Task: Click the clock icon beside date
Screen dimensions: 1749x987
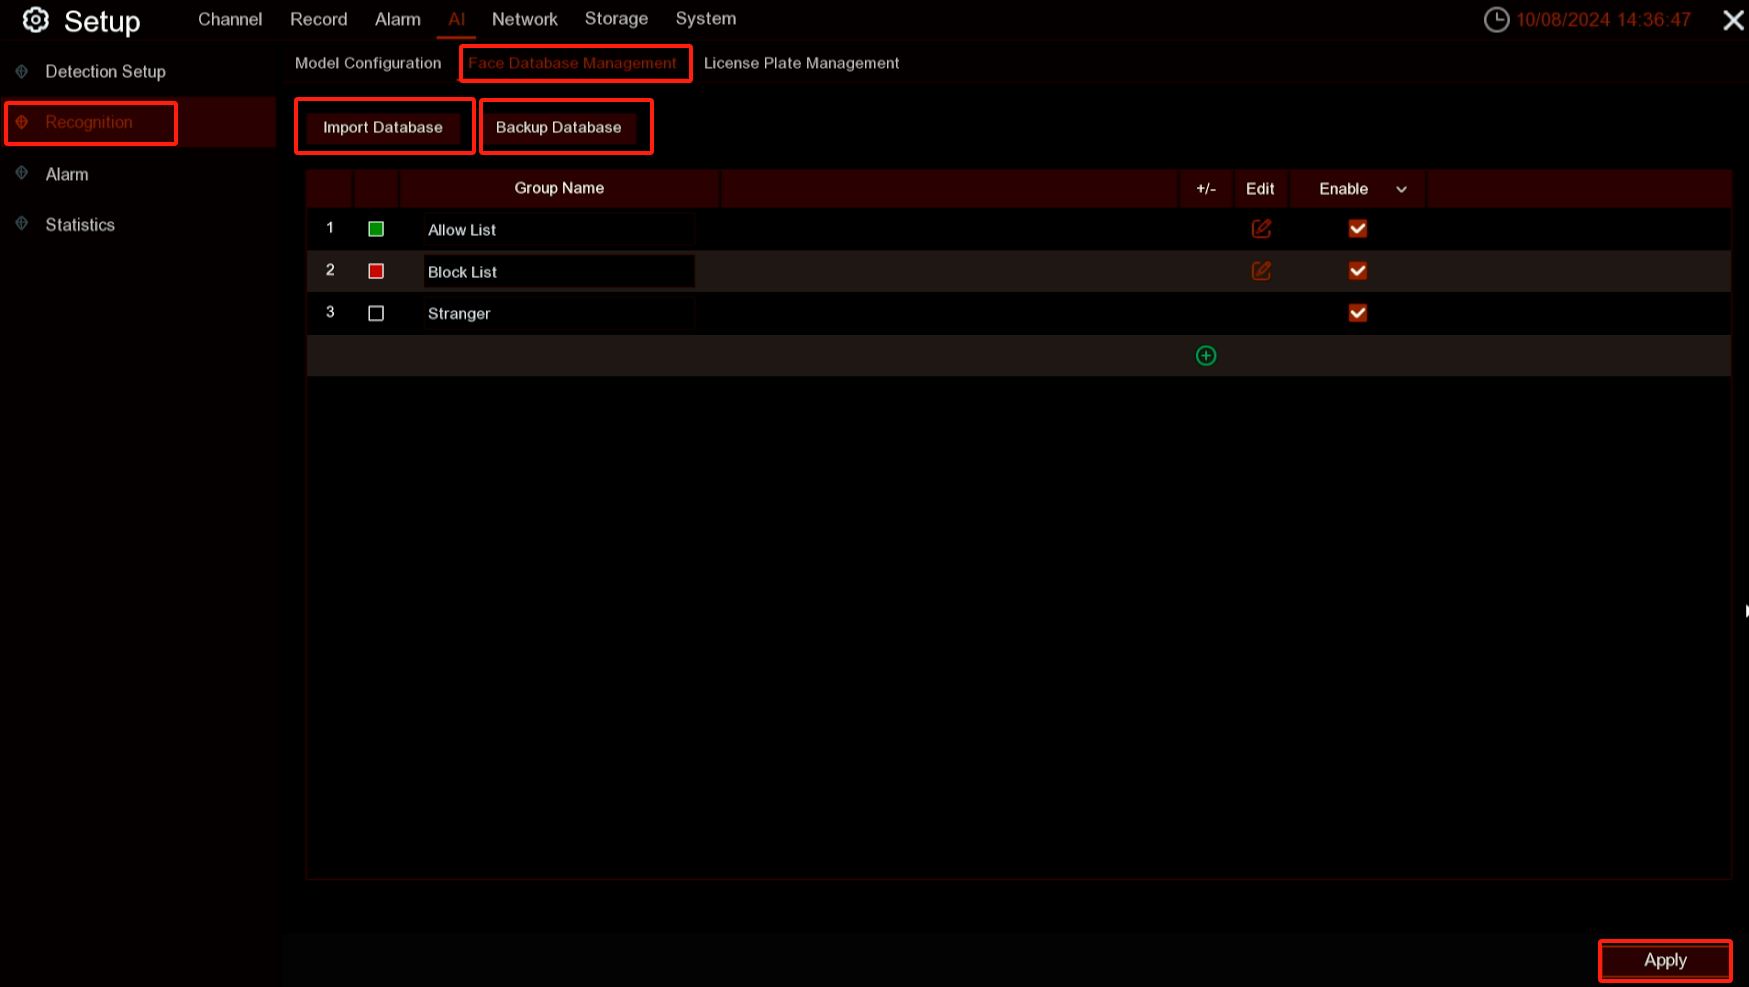Action: coord(1496,20)
